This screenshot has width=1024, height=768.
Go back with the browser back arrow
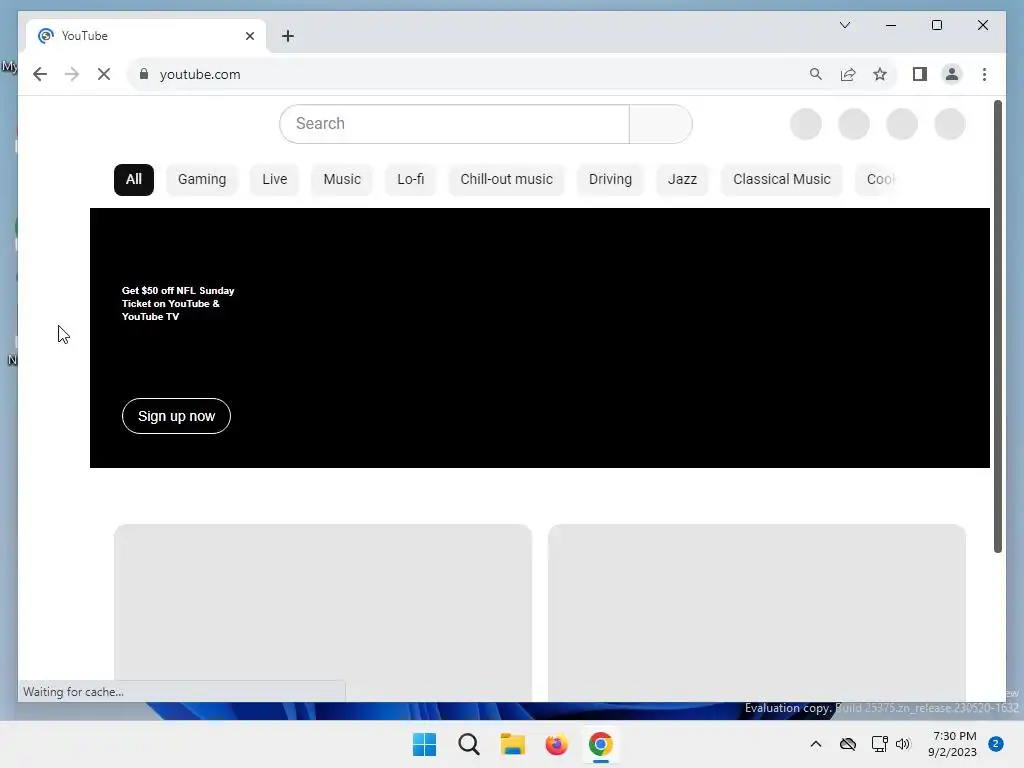pyautogui.click(x=40, y=74)
